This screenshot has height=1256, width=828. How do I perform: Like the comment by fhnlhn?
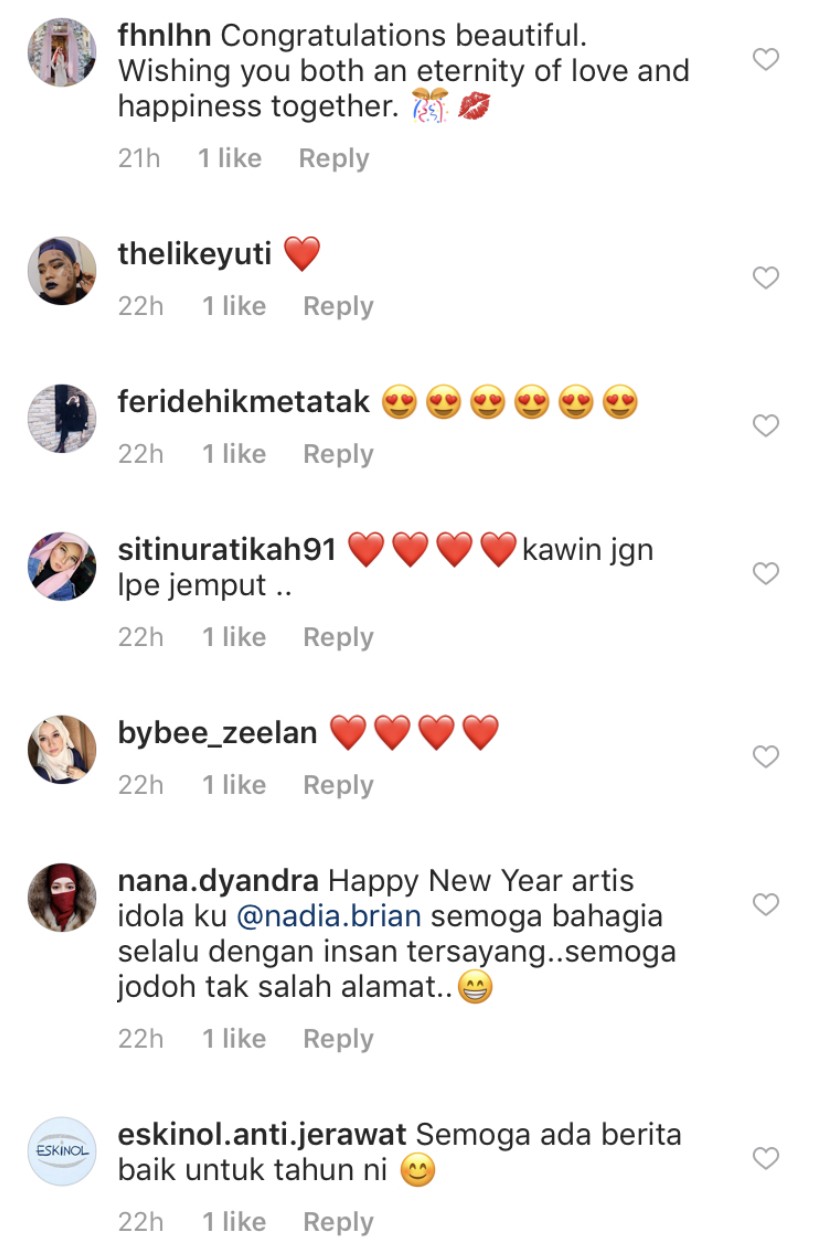[765, 60]
